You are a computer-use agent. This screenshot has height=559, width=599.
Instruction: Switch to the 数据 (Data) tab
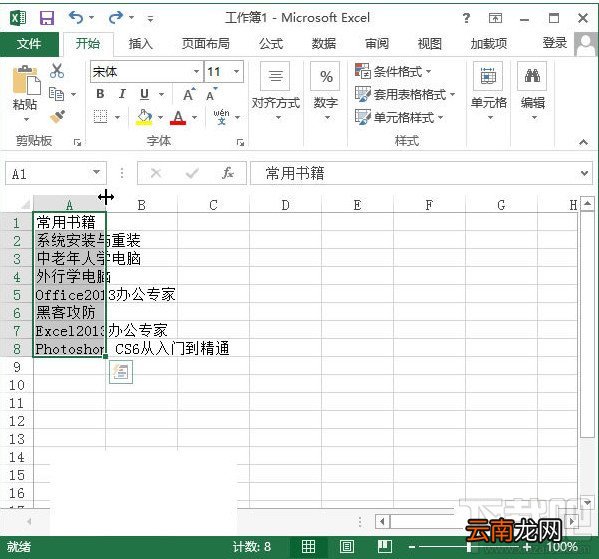coord(324,44)
